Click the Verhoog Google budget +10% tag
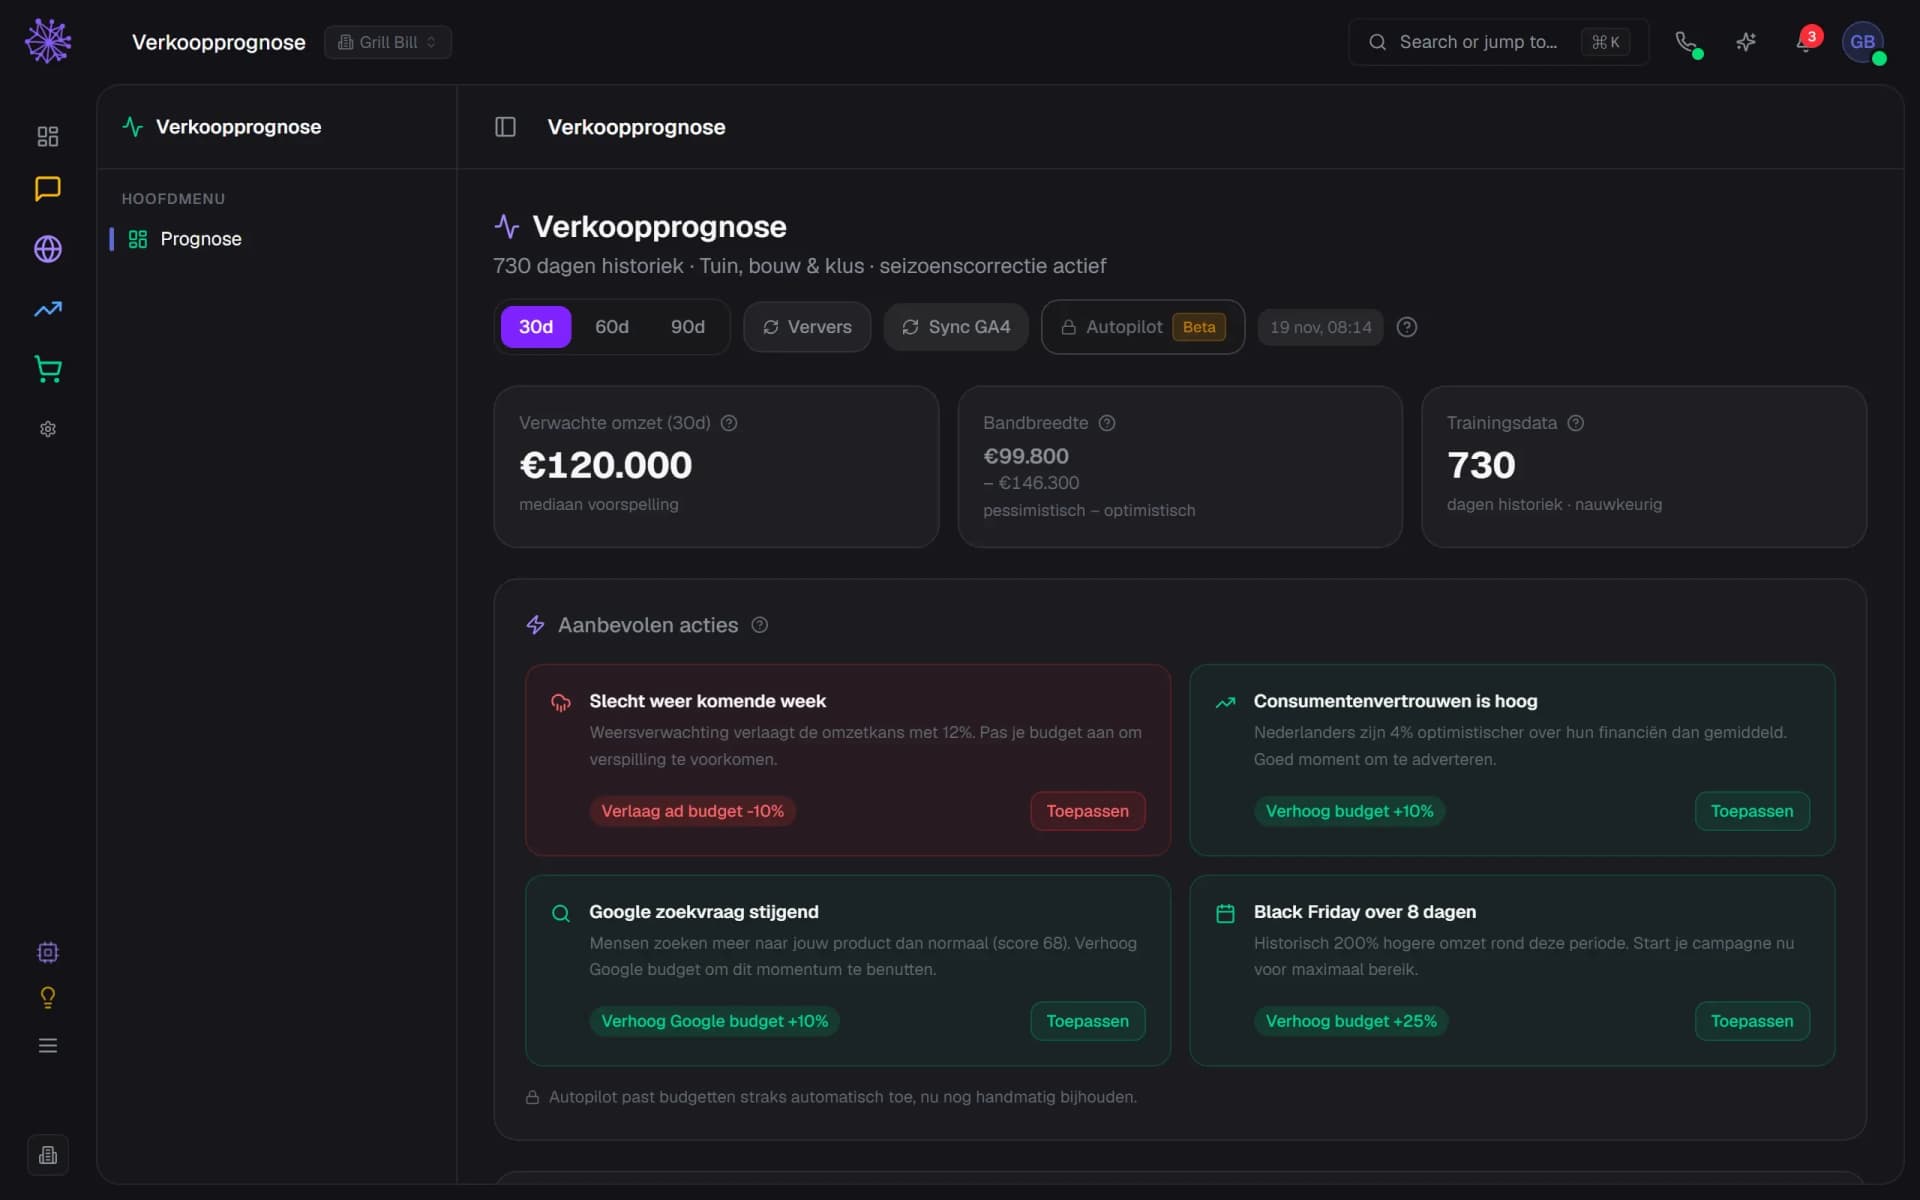 coord(715,1021)
